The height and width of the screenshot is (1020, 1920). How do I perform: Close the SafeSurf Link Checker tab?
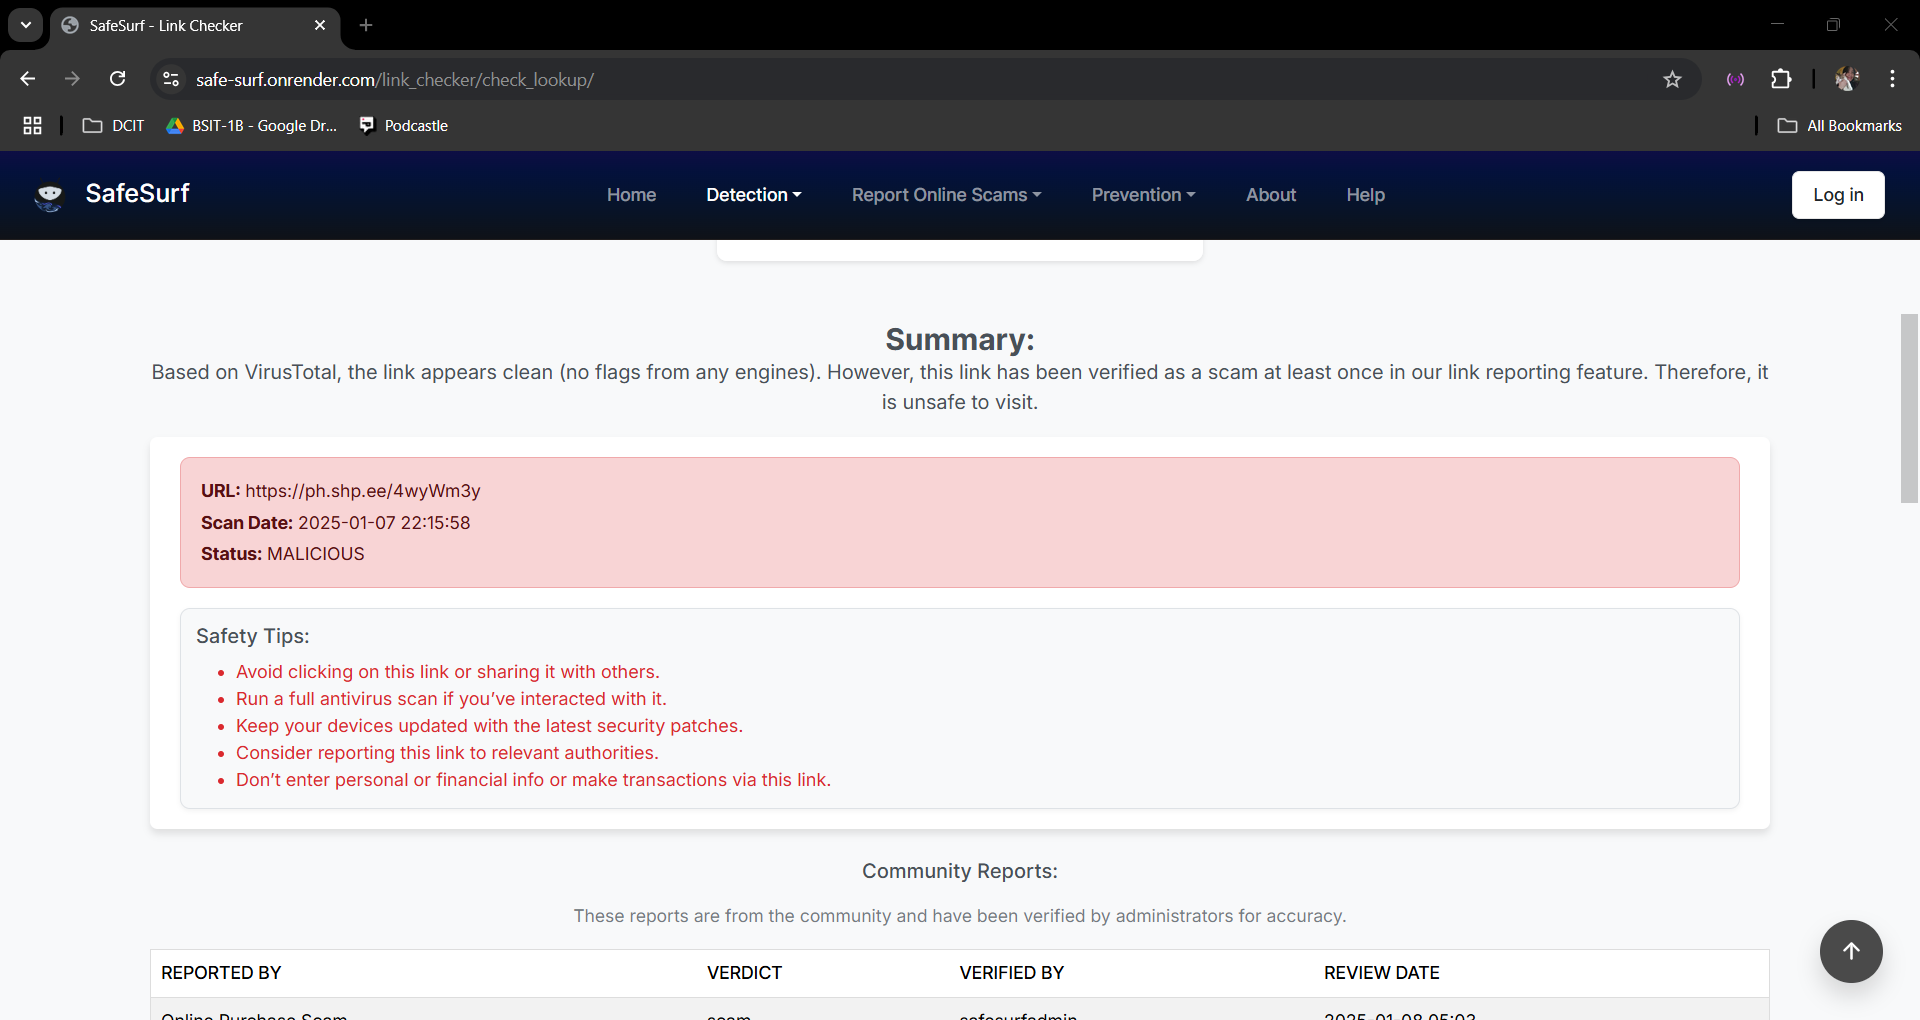click(x=320, y=25)
